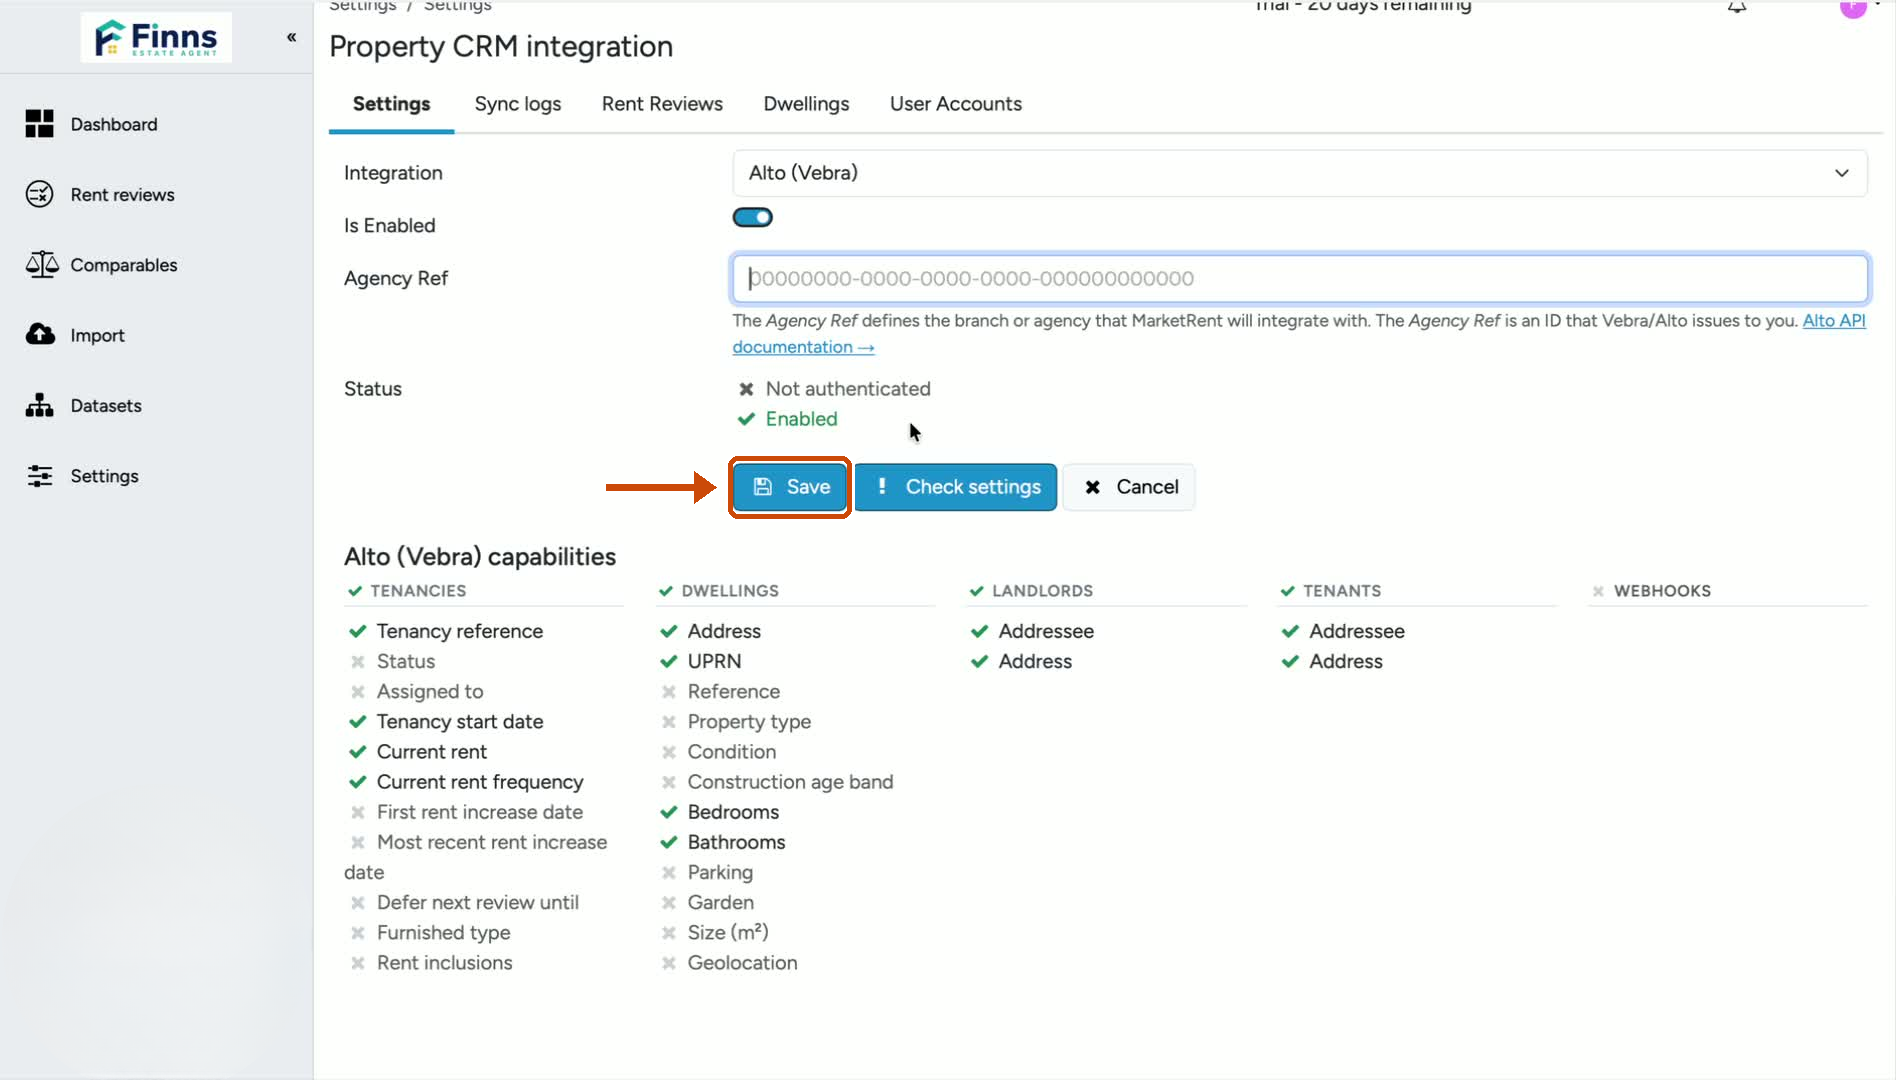Screen dimensions: 1896x1080
Task: Click the Parking capability text
Action: point(720,873)
